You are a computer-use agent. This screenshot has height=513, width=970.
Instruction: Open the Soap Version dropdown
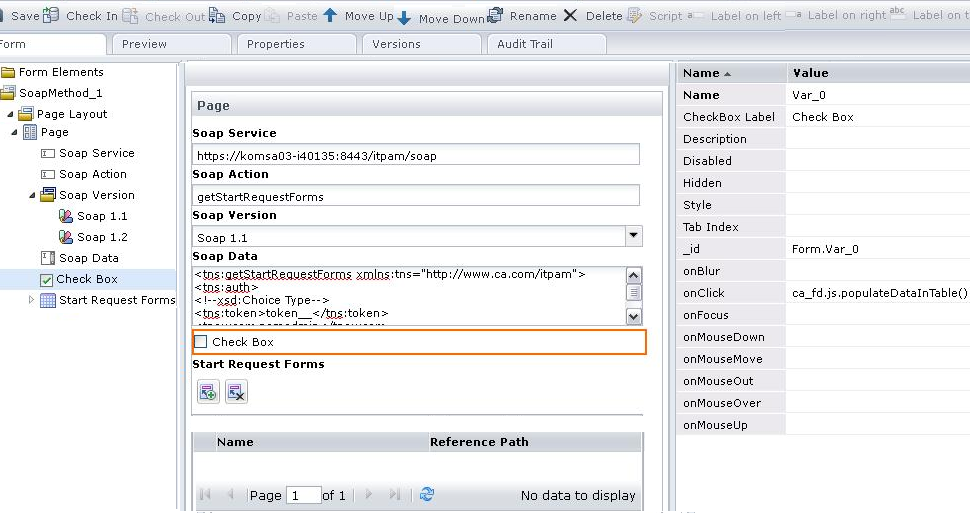click(x=633, y=237)
